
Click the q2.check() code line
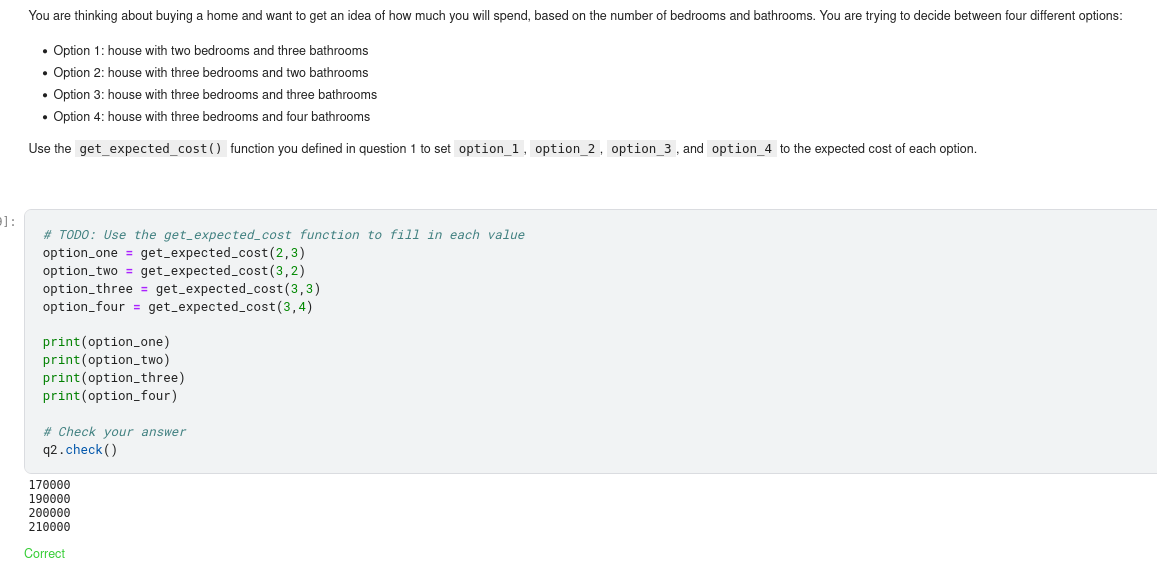[80, 450]
